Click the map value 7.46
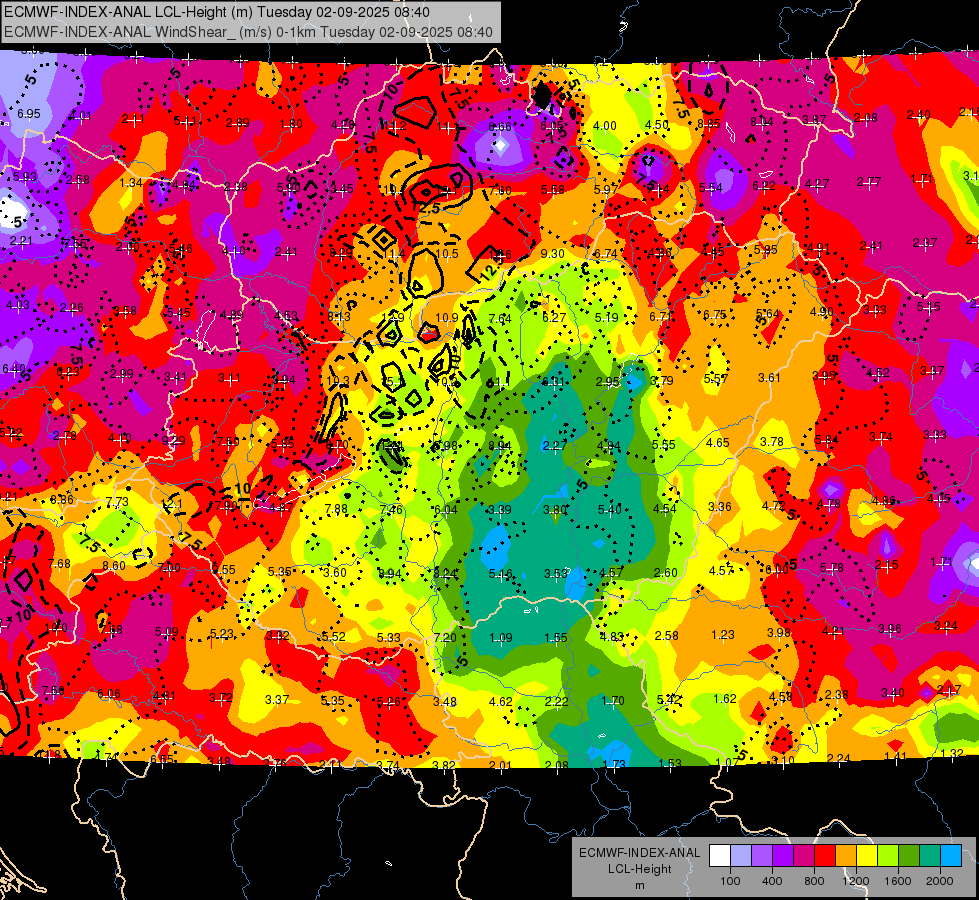Viewport: 979px width, 900px height. click(x=391, y=510)
